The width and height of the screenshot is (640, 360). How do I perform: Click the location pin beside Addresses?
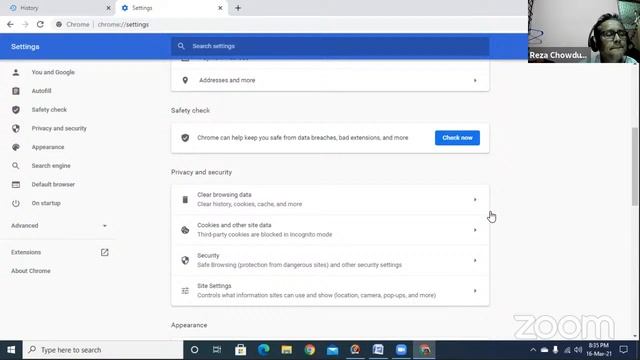click(x=185, y=80)
